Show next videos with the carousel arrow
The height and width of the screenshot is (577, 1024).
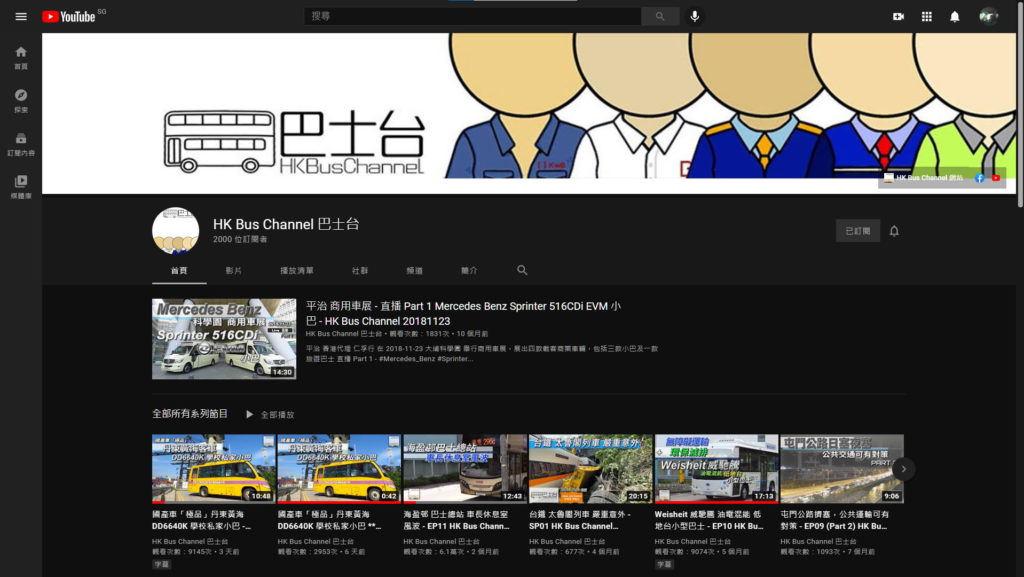tap(903, 469)
